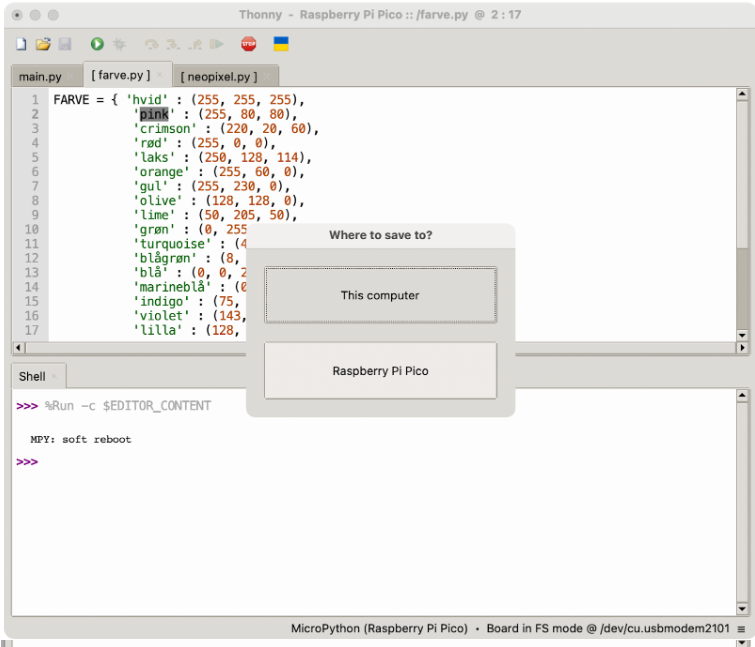Run current script with green play icon
The height and width of the screenshot is (647, 755).
(97, 44)
